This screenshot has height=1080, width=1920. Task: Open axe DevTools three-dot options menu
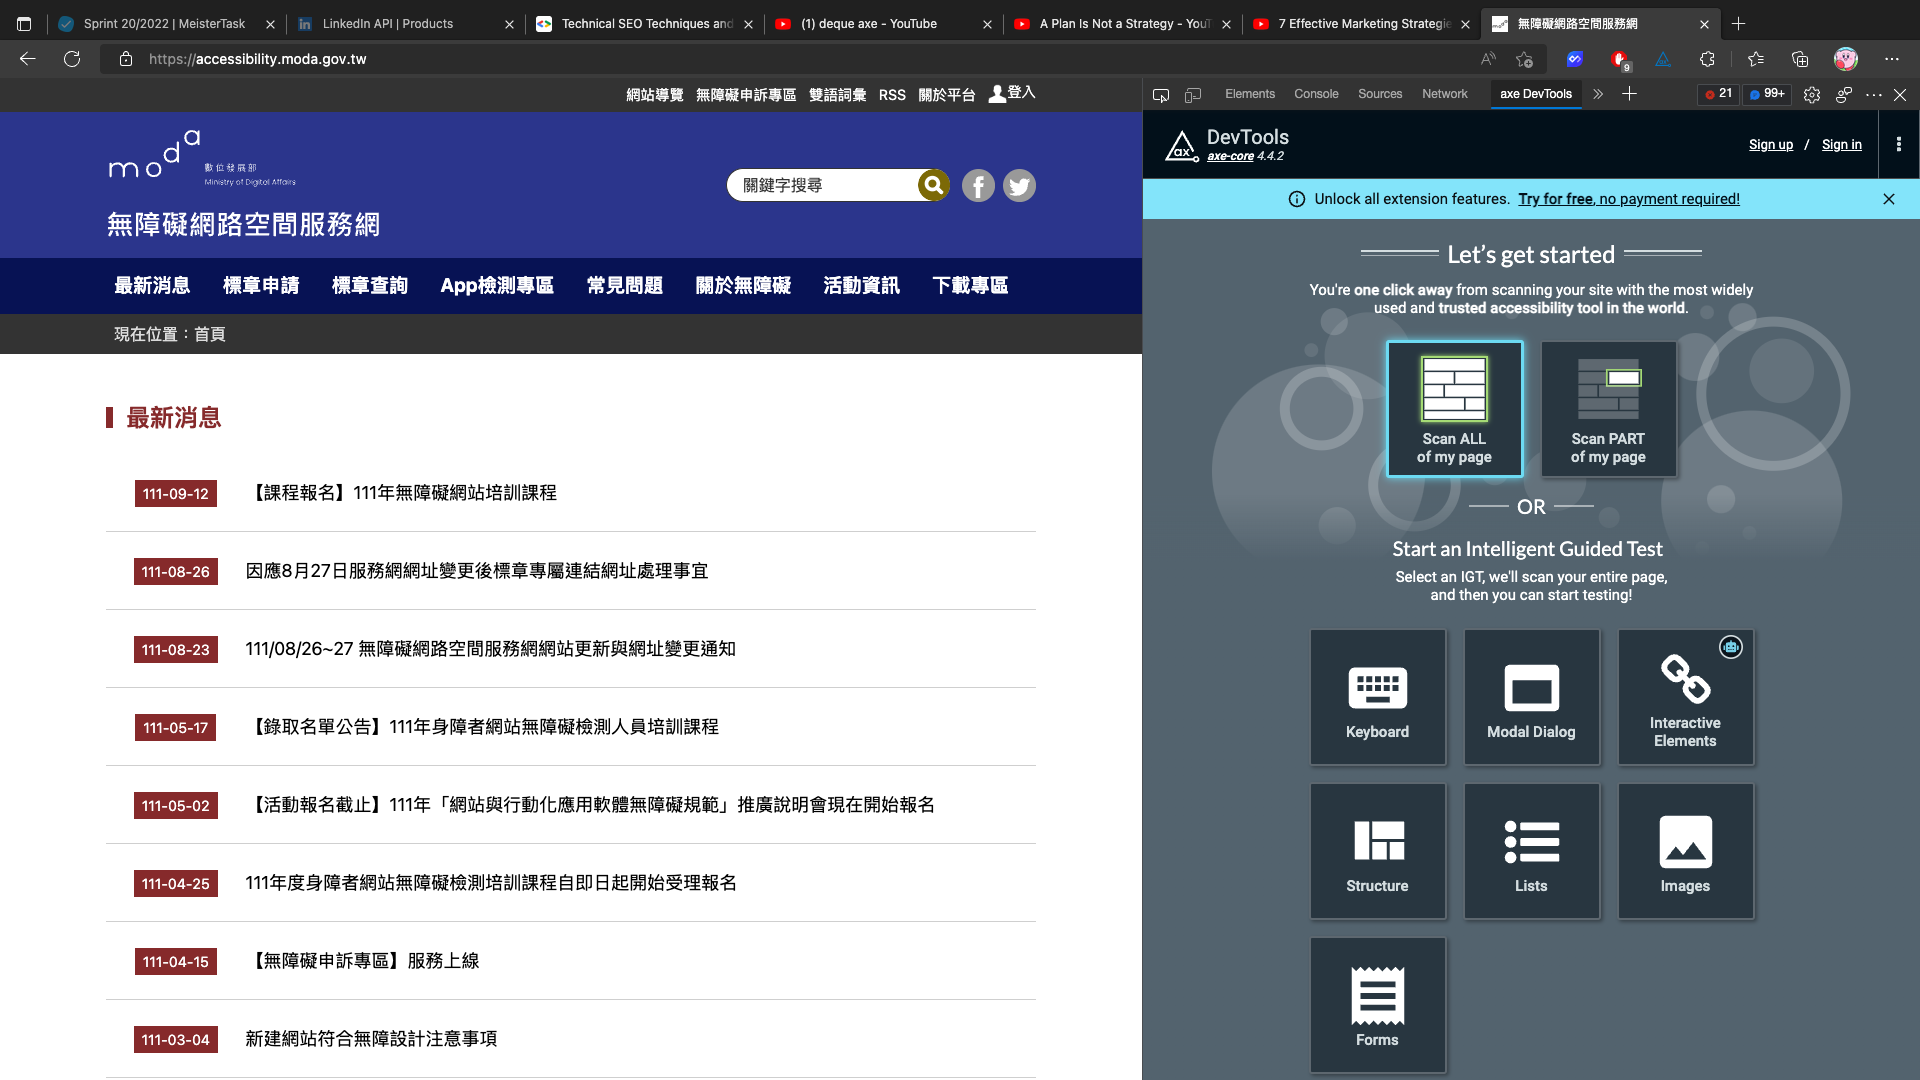pos(1898,145)
